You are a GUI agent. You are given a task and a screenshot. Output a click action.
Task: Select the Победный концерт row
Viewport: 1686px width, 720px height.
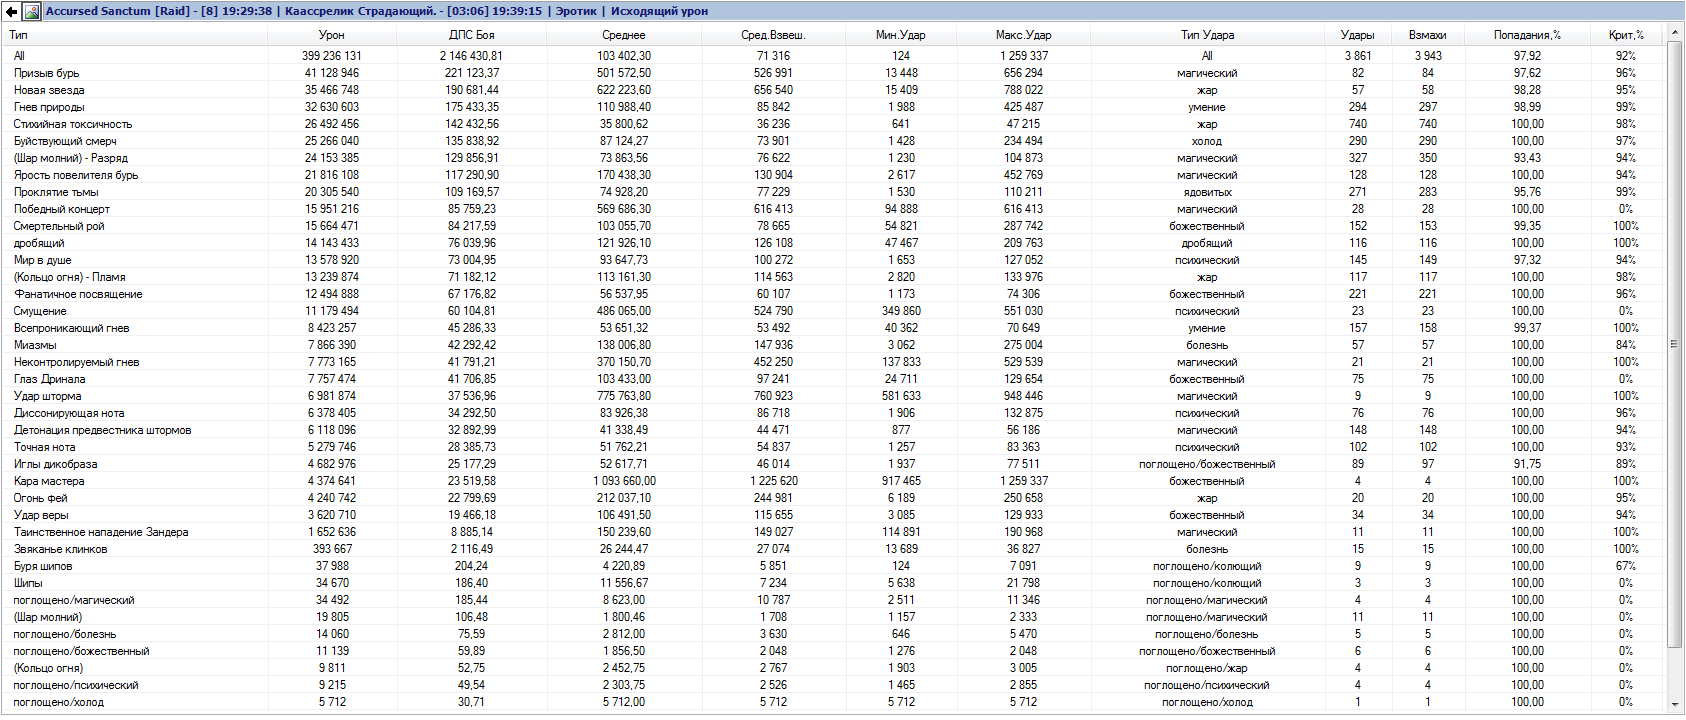tap(834, 209)
